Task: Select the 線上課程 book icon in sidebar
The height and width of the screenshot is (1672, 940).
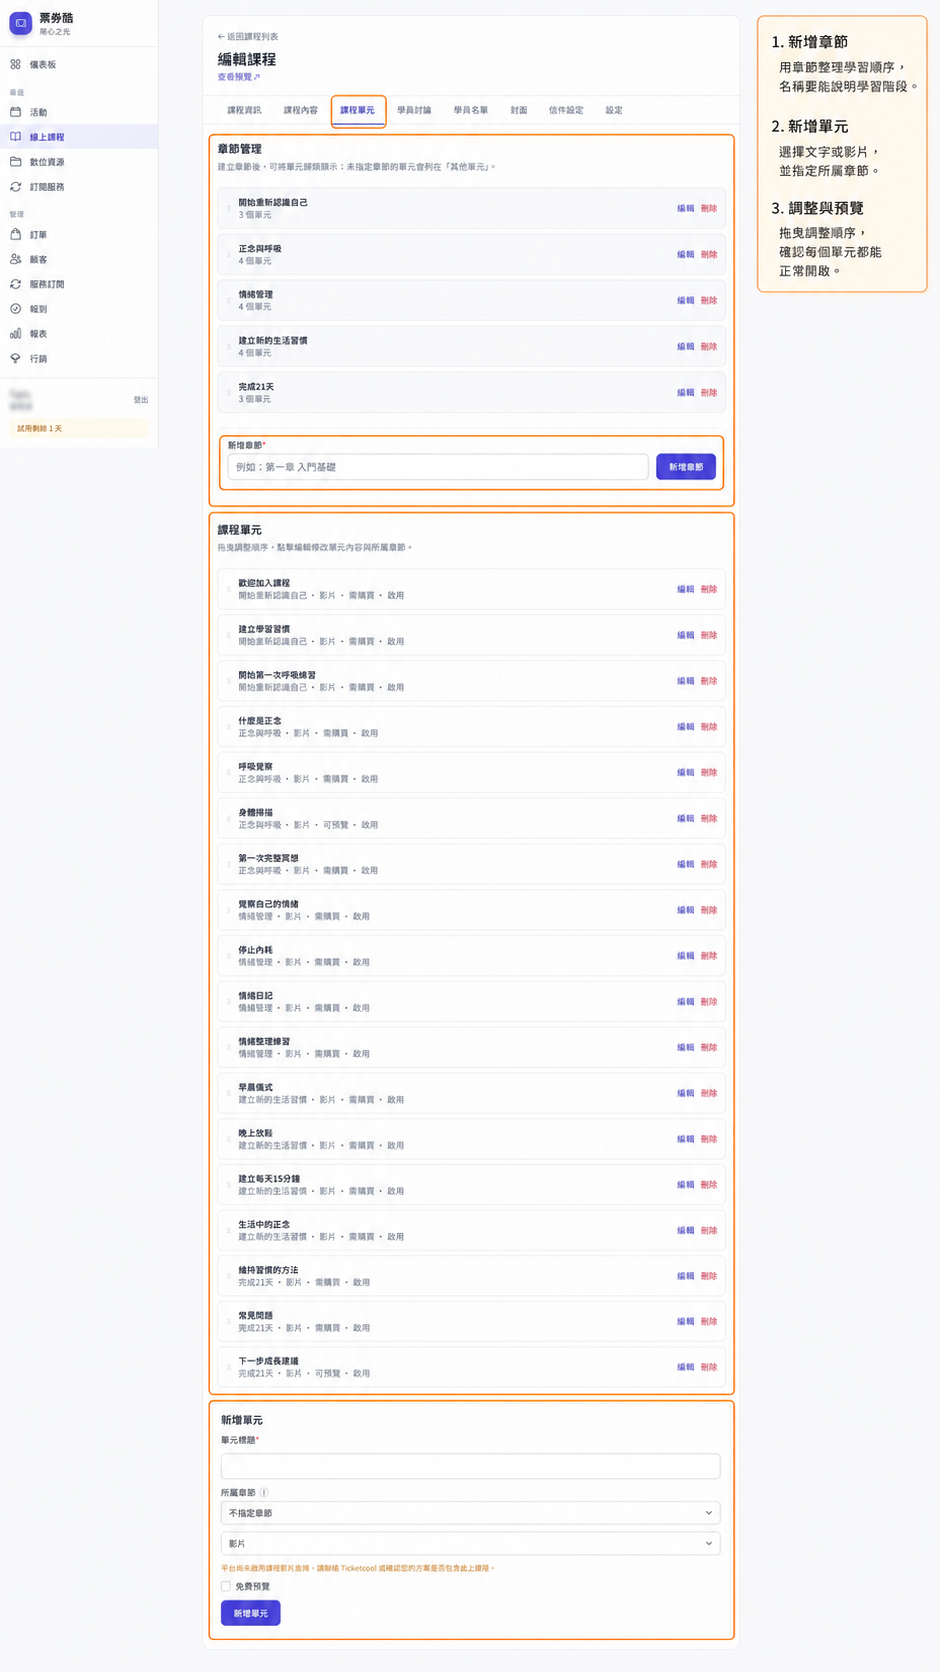Action: pyautogui.click(x=15, y=137)
